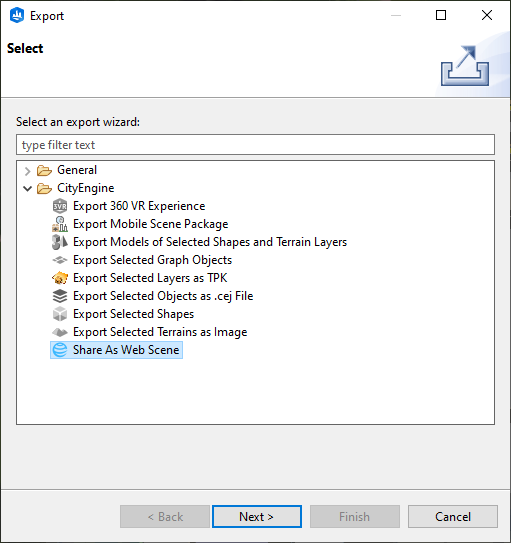Go to the next step with Next >
The width and height of the screenshot is (511, 543).
257,517
